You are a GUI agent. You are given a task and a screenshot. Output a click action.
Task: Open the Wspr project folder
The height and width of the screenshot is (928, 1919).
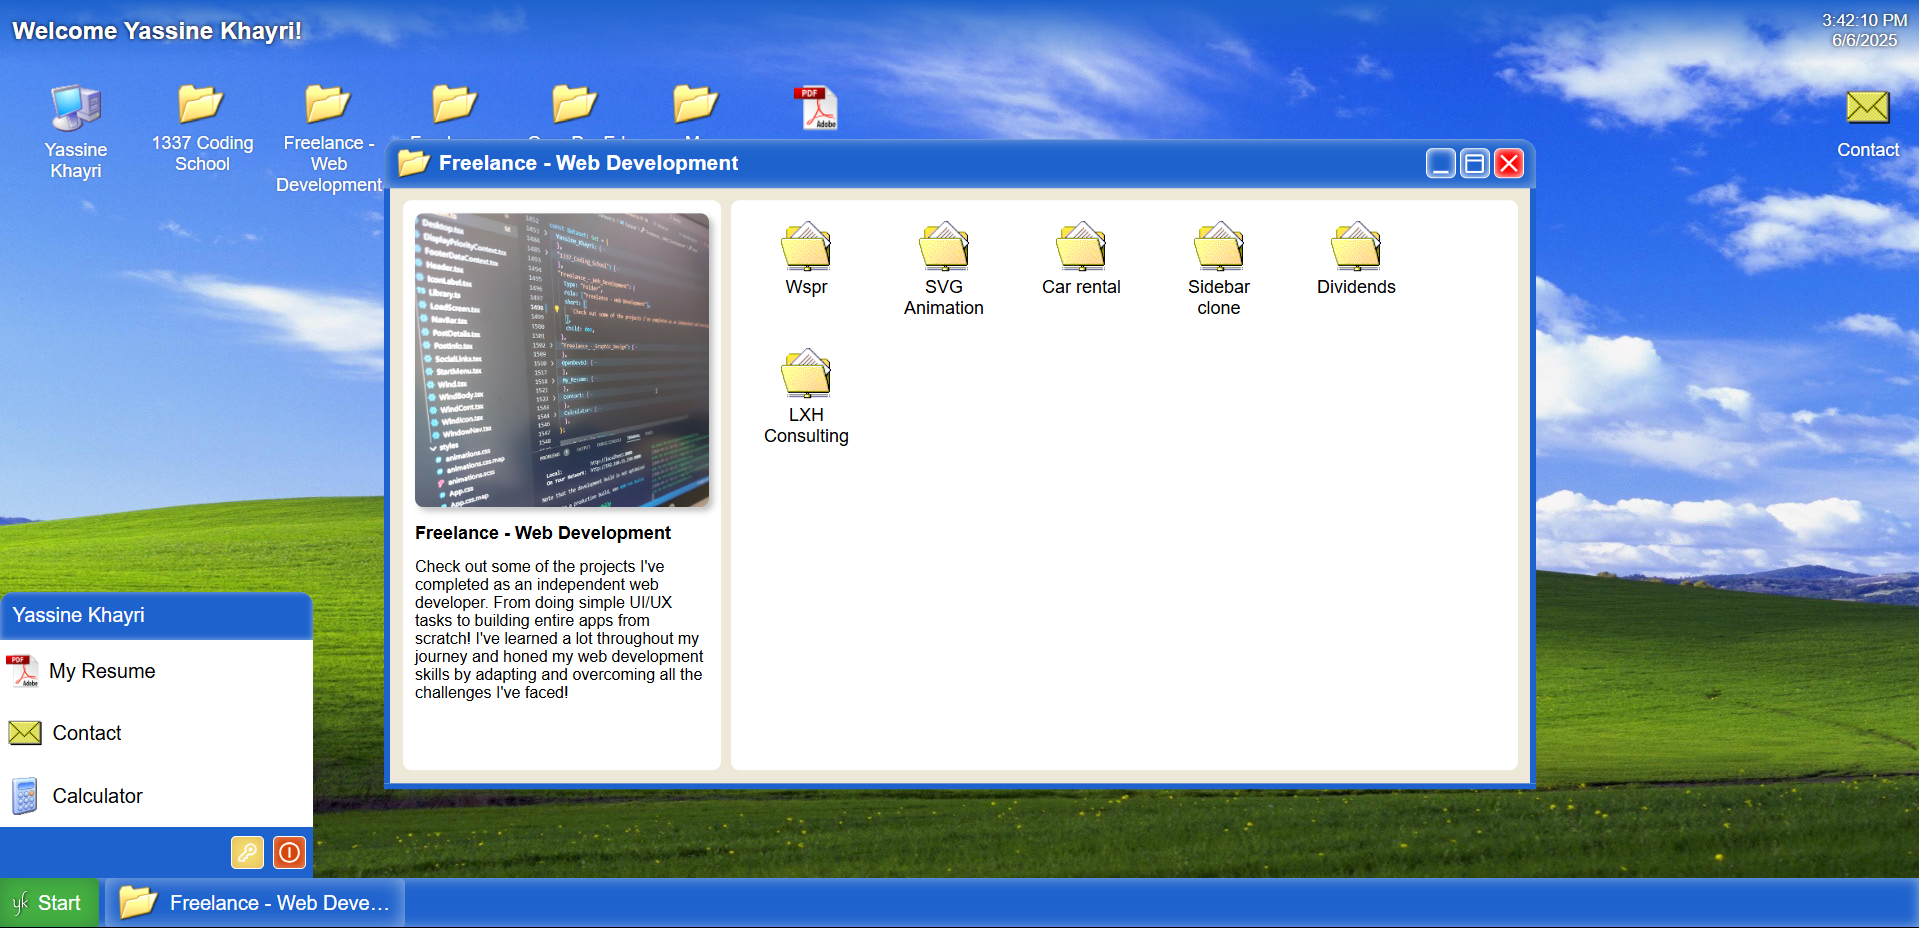pyautogui.click(x=806, y=259)
